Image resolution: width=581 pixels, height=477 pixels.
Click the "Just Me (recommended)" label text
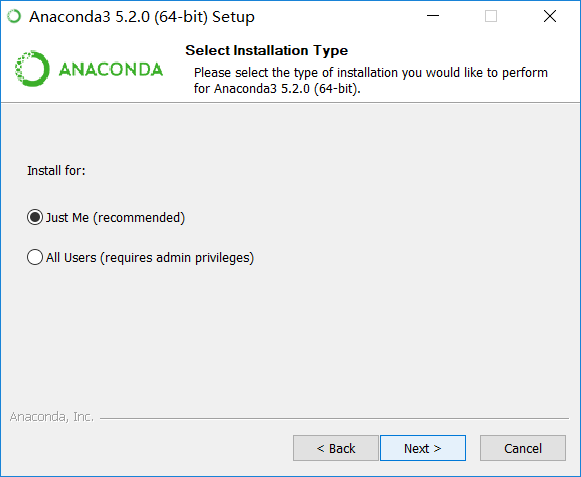click(x=115, y=218)
